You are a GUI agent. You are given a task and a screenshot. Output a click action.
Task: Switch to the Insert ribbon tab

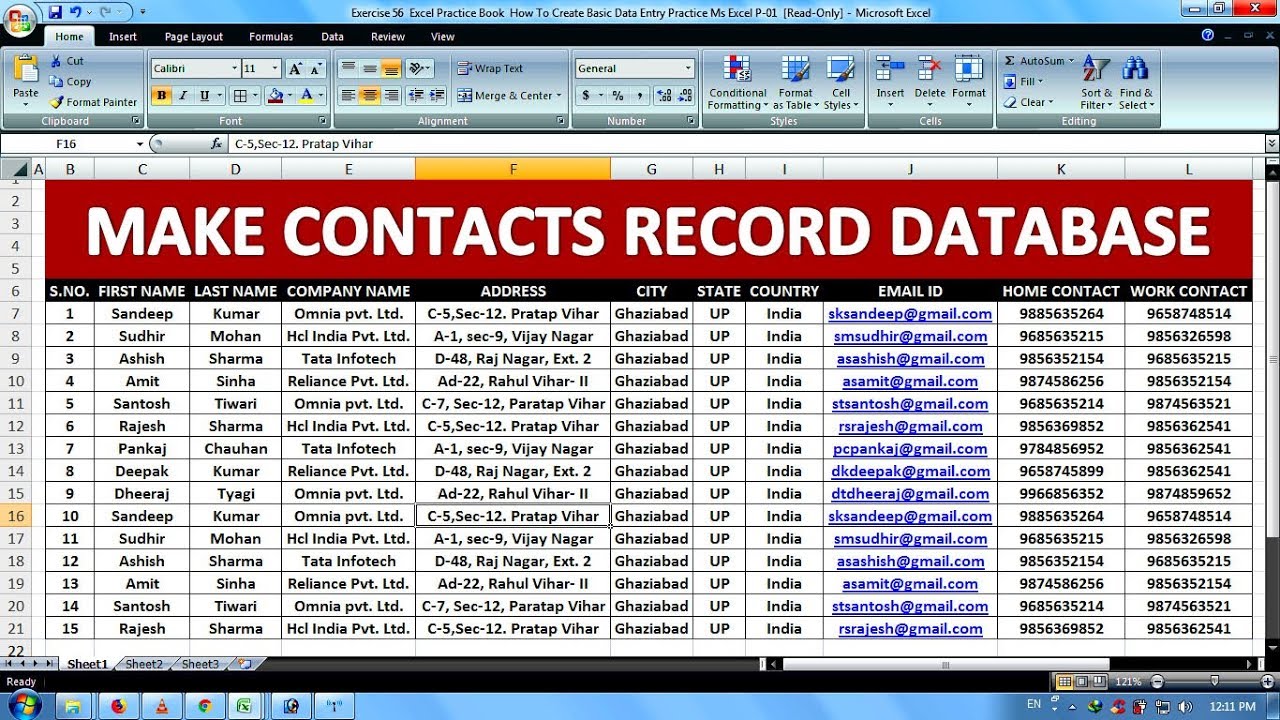click(x=123, y=36)
